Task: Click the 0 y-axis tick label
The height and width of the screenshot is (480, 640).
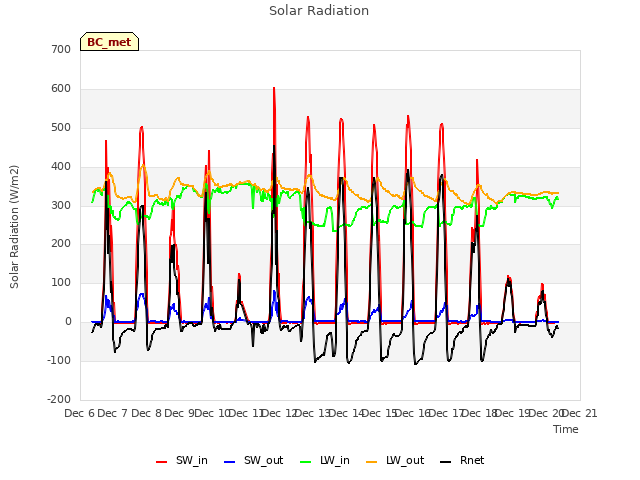Action: click(68, 322)
